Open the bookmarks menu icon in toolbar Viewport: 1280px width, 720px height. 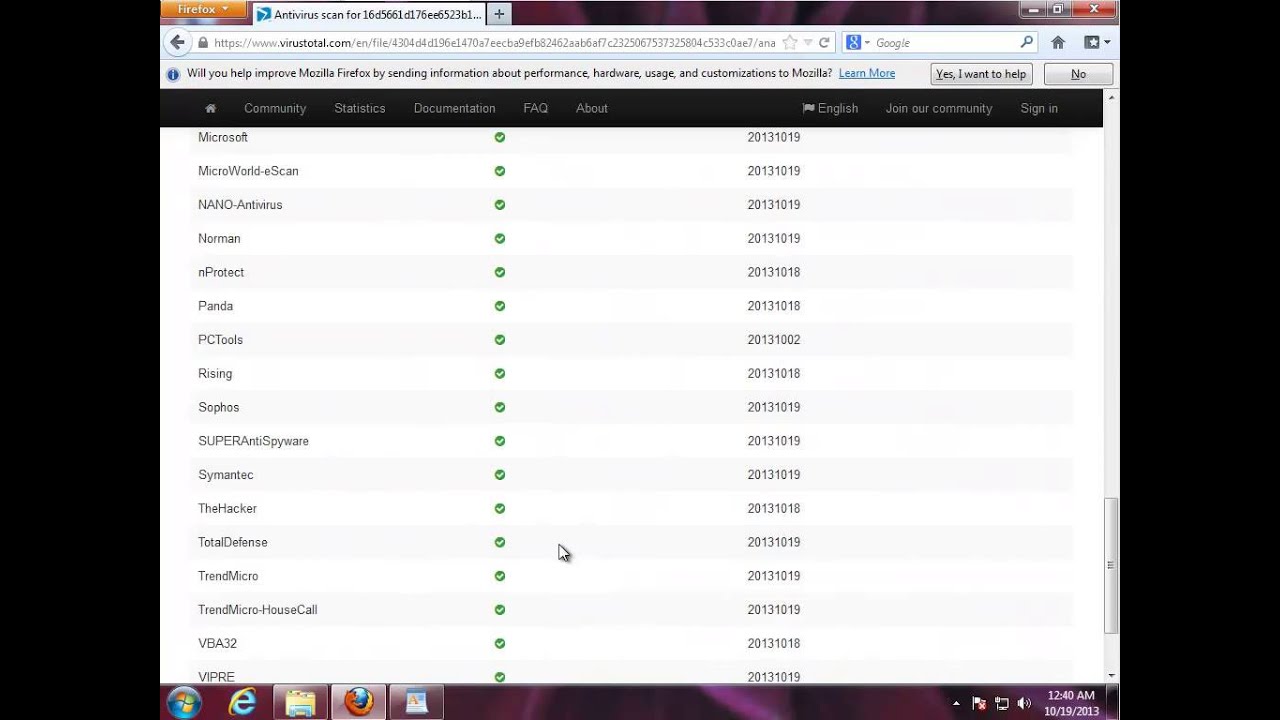point(1092,42)
